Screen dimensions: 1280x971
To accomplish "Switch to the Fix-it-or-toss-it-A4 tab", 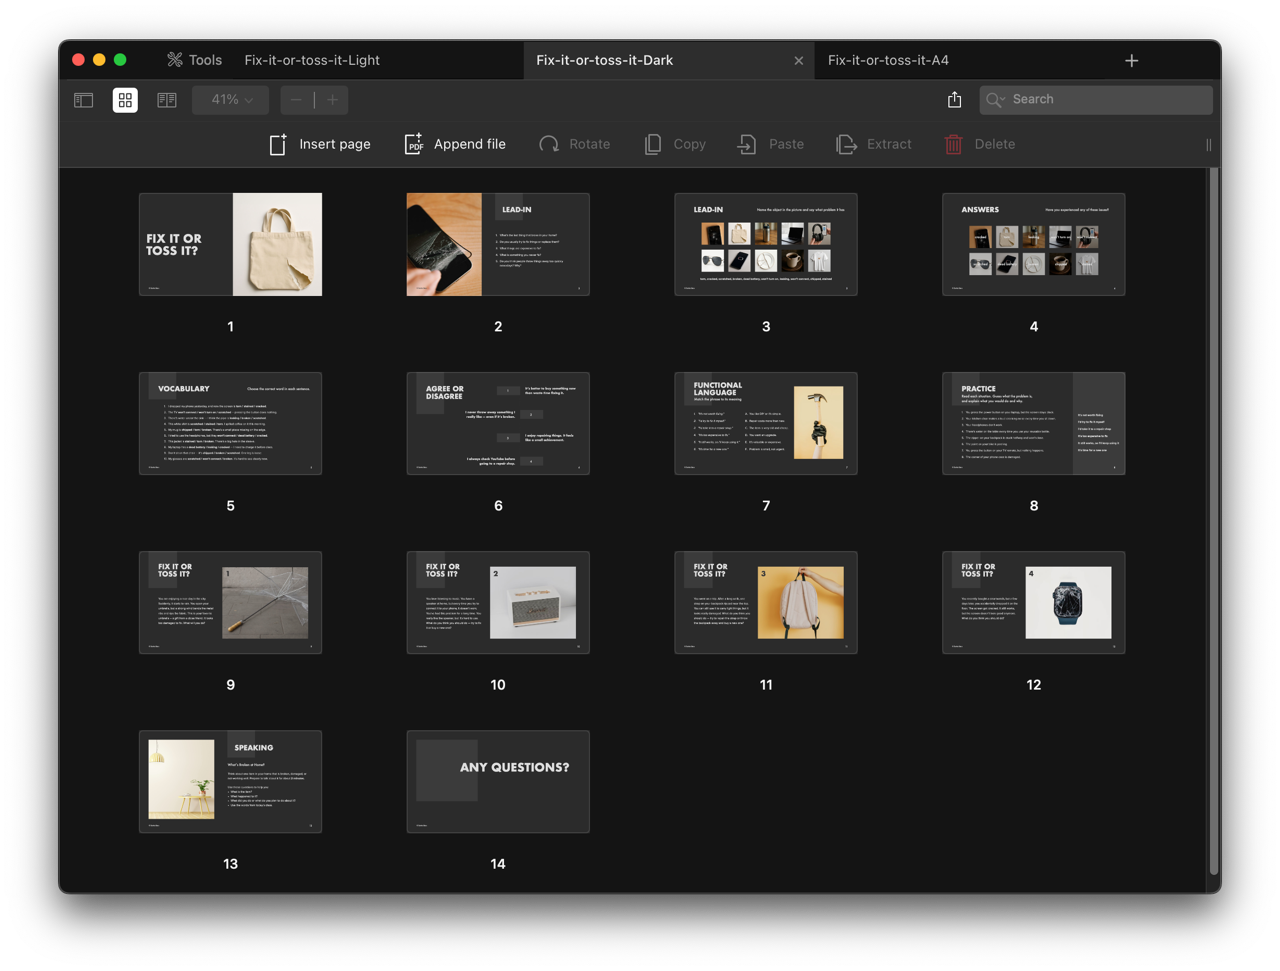I will click(888, 60).
